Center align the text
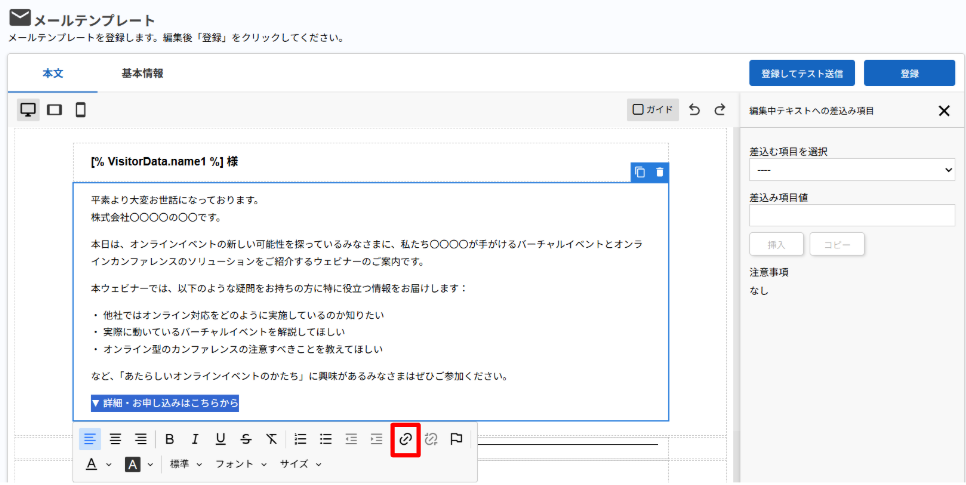966x485 pixels. 115,439
